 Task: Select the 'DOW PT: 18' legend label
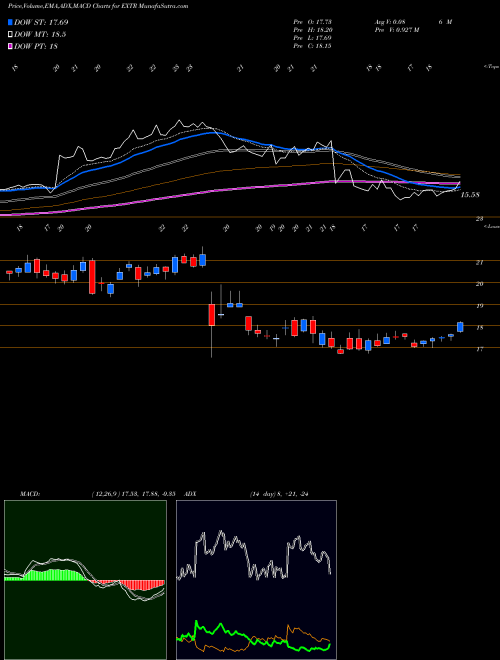point(35,47)
